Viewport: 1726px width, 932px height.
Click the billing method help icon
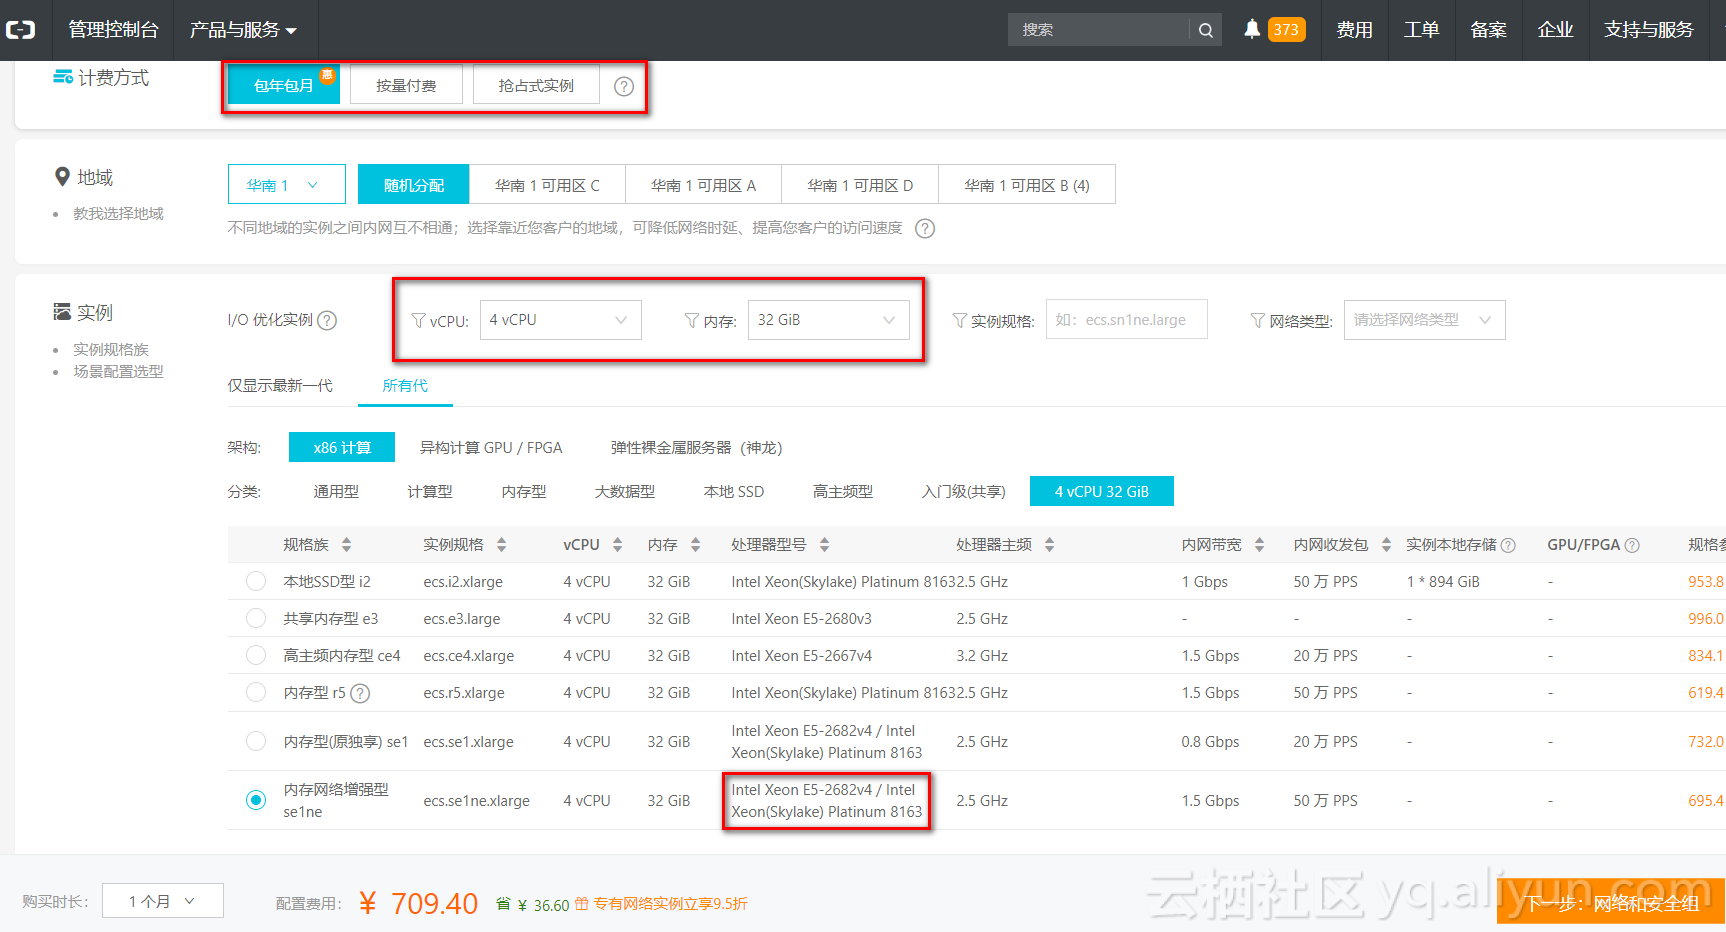point(624,86)
